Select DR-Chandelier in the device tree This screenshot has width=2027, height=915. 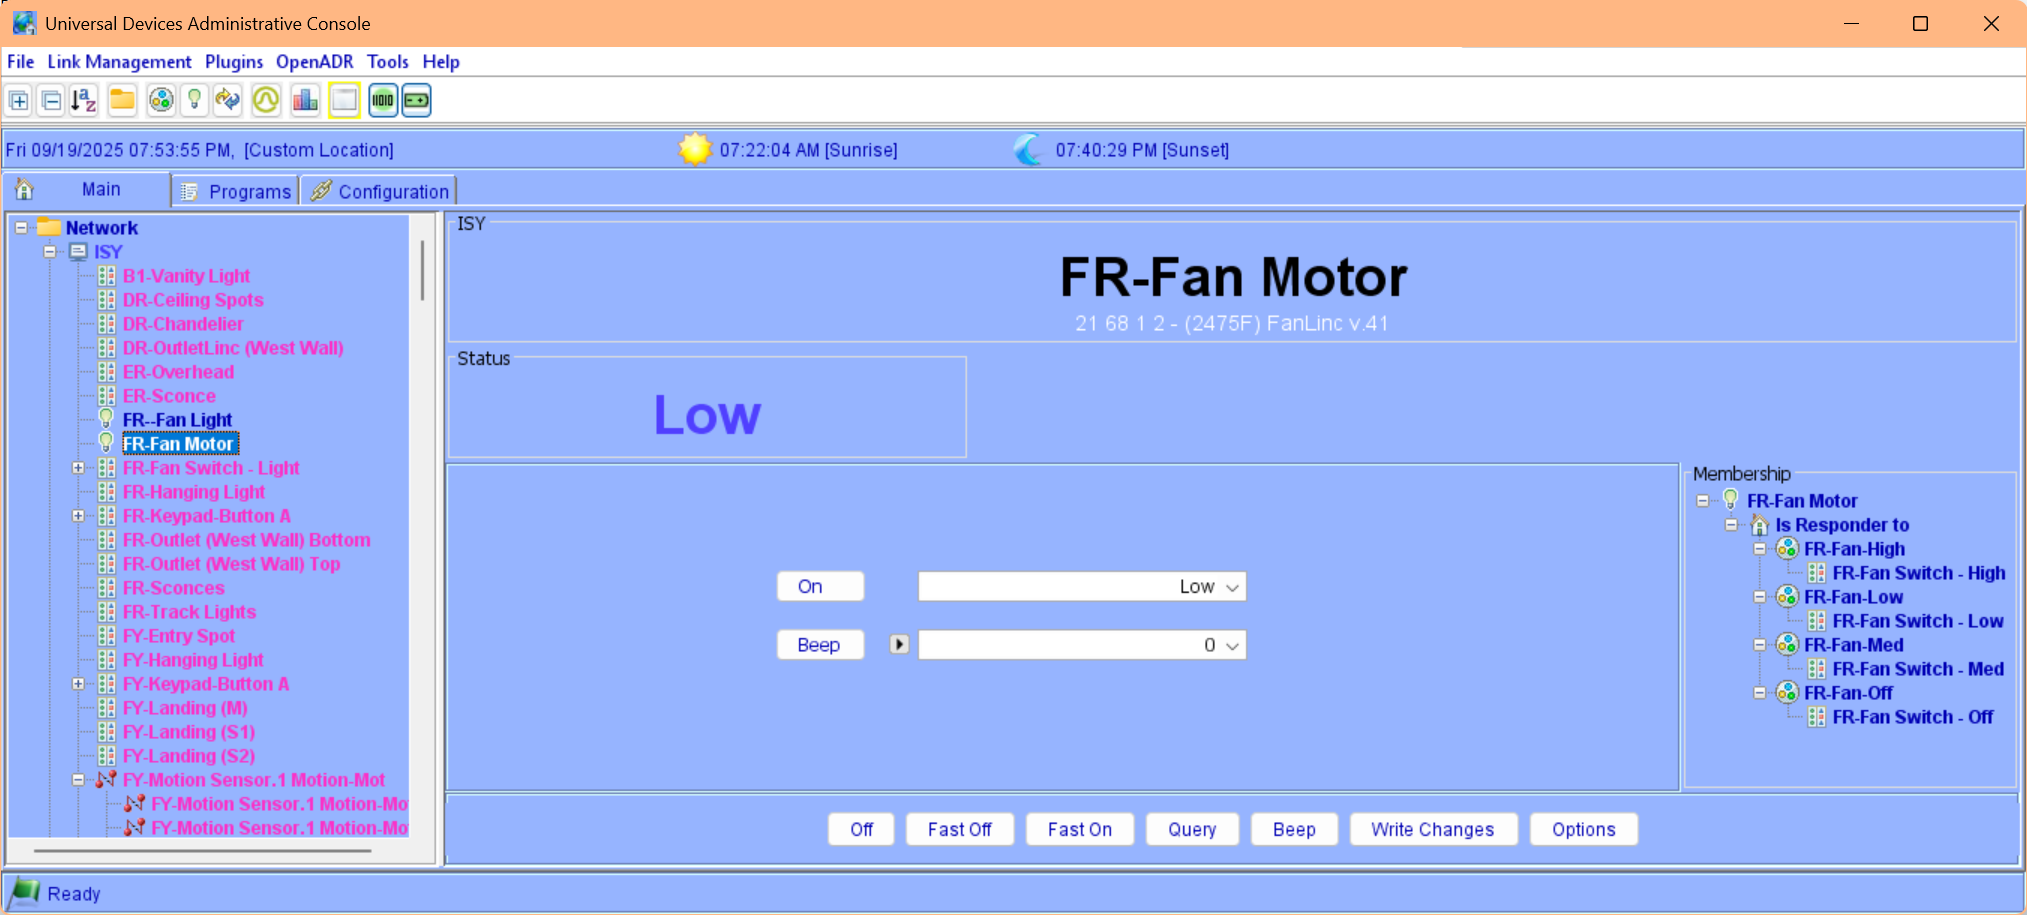tap(183, 324)
